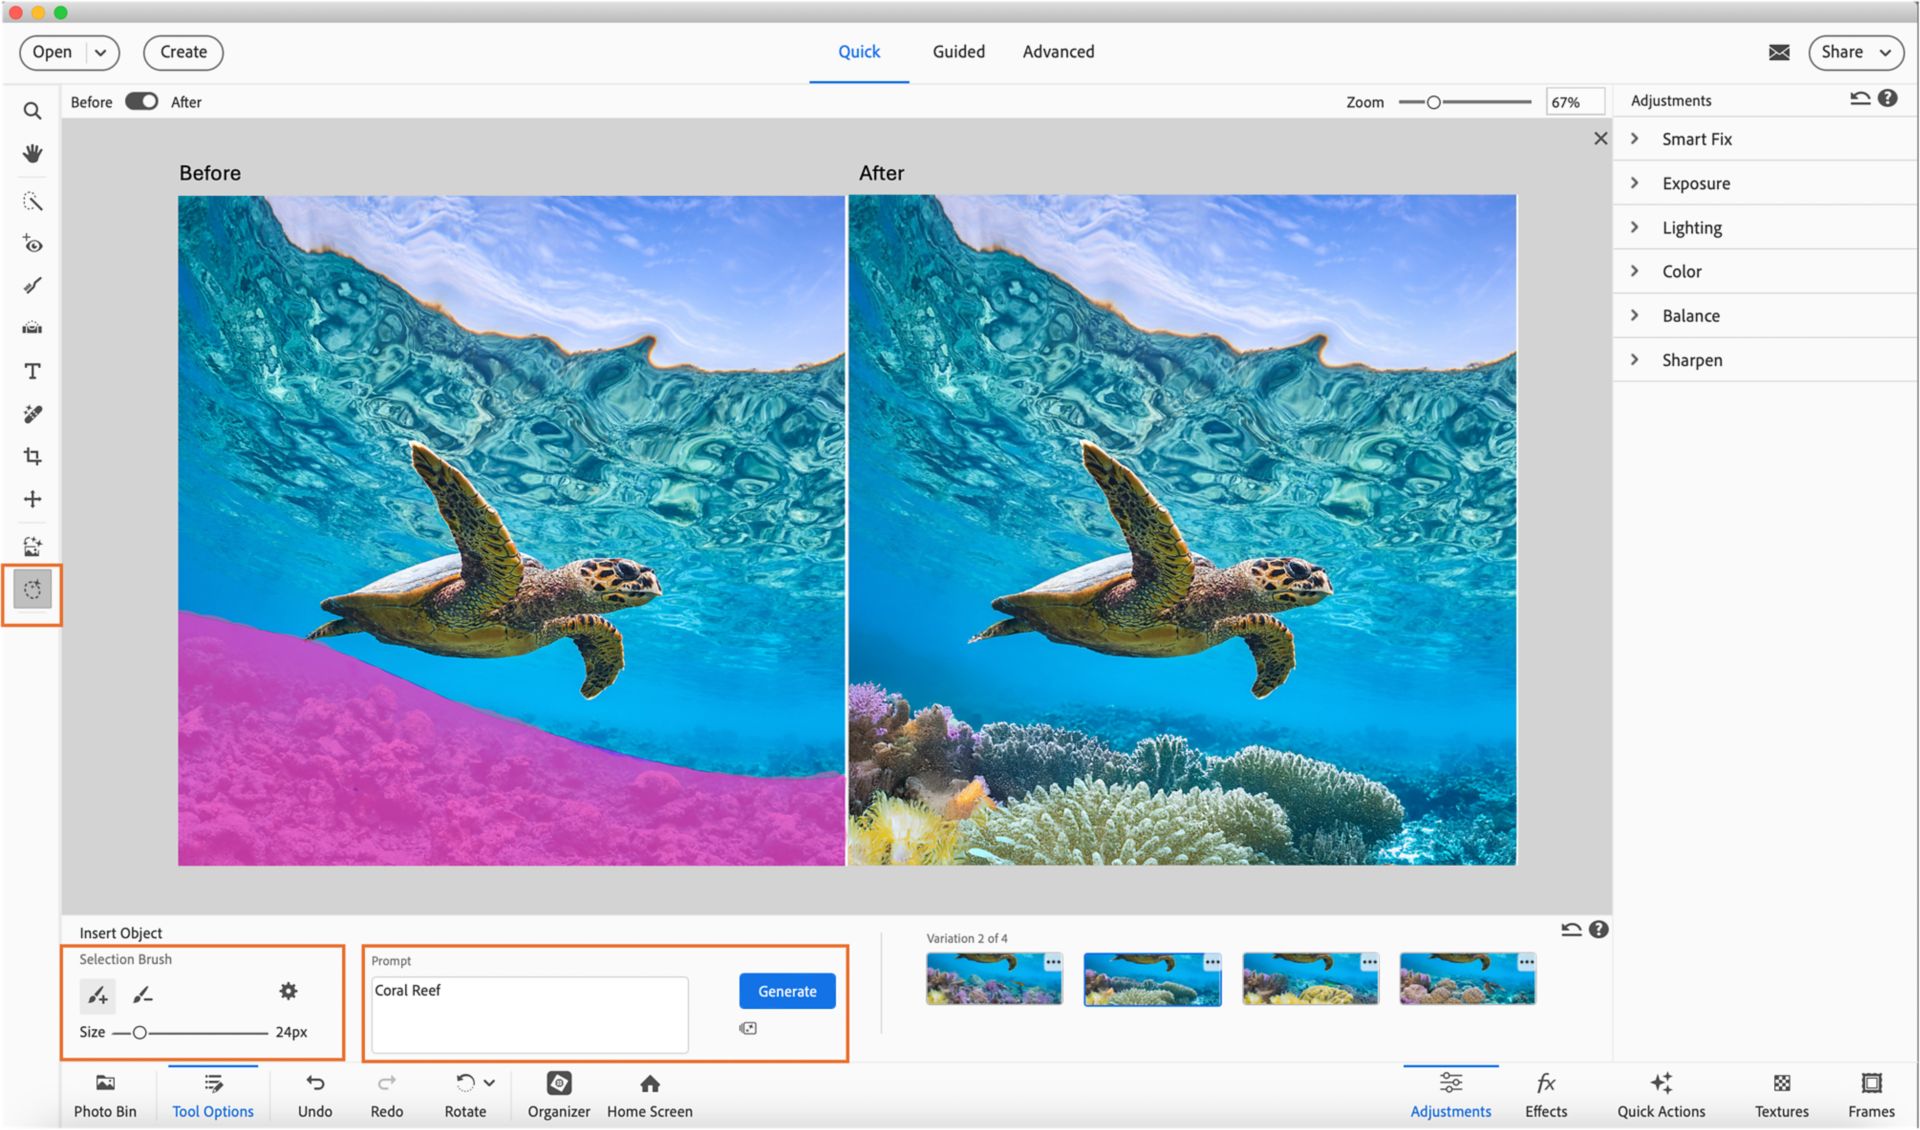This screenshot has width=1920, height=1130.
Task: Select the Red Eye Removal tool
Action: pos(32,244)
